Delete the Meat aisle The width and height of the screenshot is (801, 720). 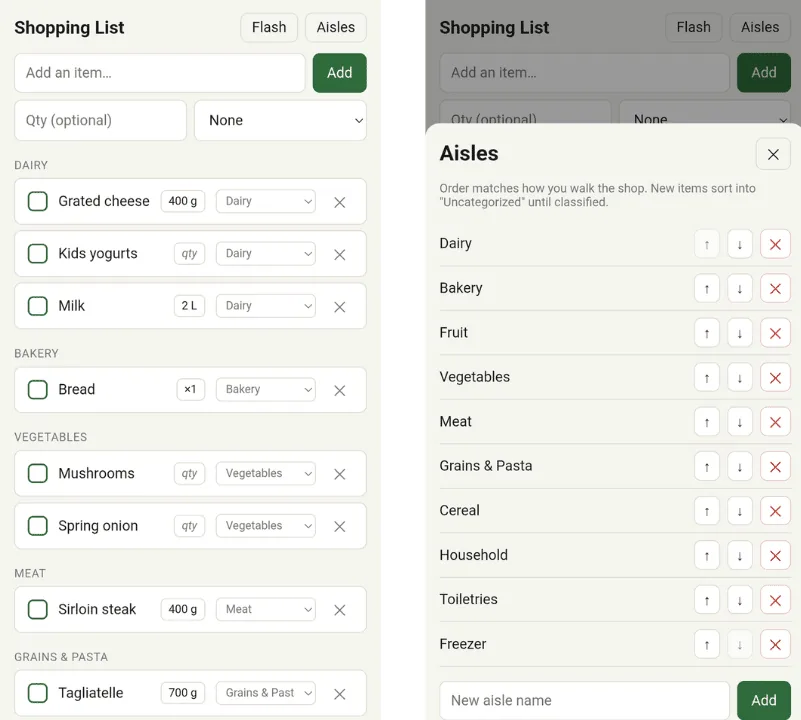coord(775,422)
